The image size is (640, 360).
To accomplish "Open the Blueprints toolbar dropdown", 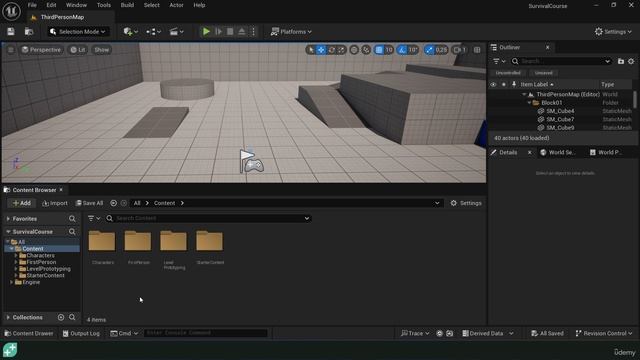I will click(153, 31).
